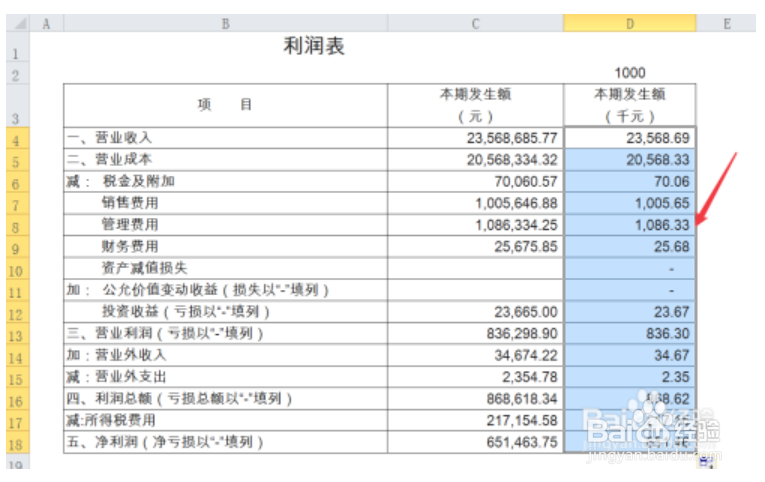The height and width of the screenshot is (482, 765).
Task: Click the 23.67 cell in column D
Action: click(630, 312)
